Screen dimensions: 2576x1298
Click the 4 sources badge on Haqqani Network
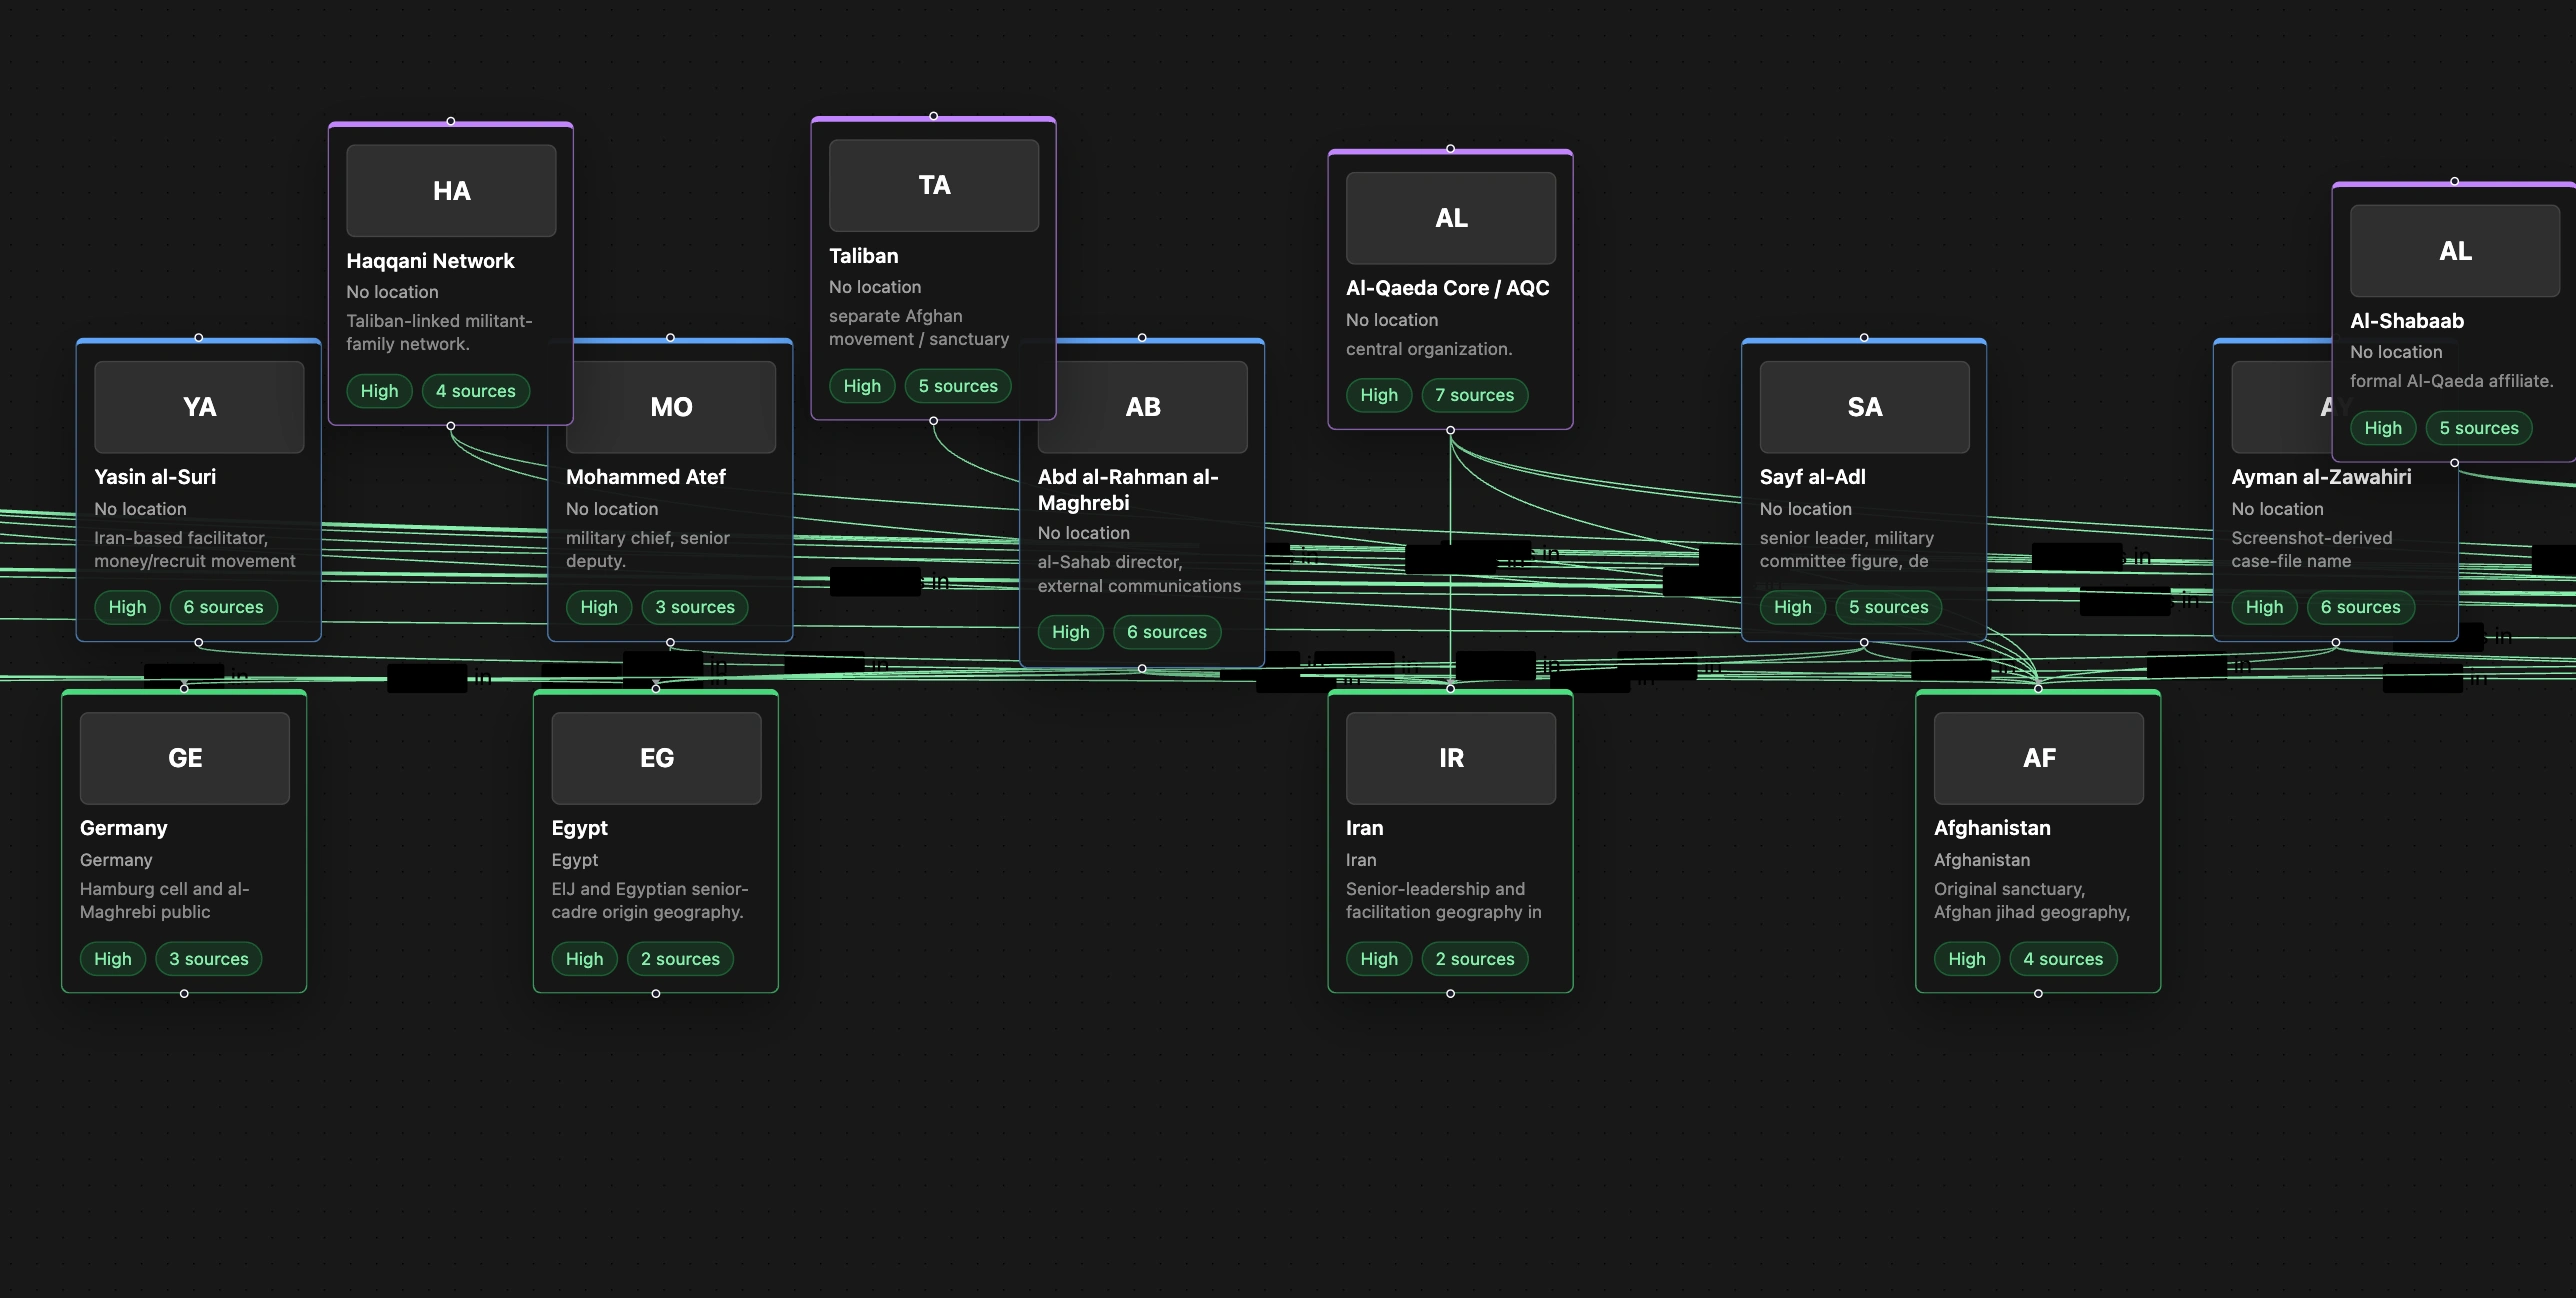pyautogui.click(x=476, y=391)
